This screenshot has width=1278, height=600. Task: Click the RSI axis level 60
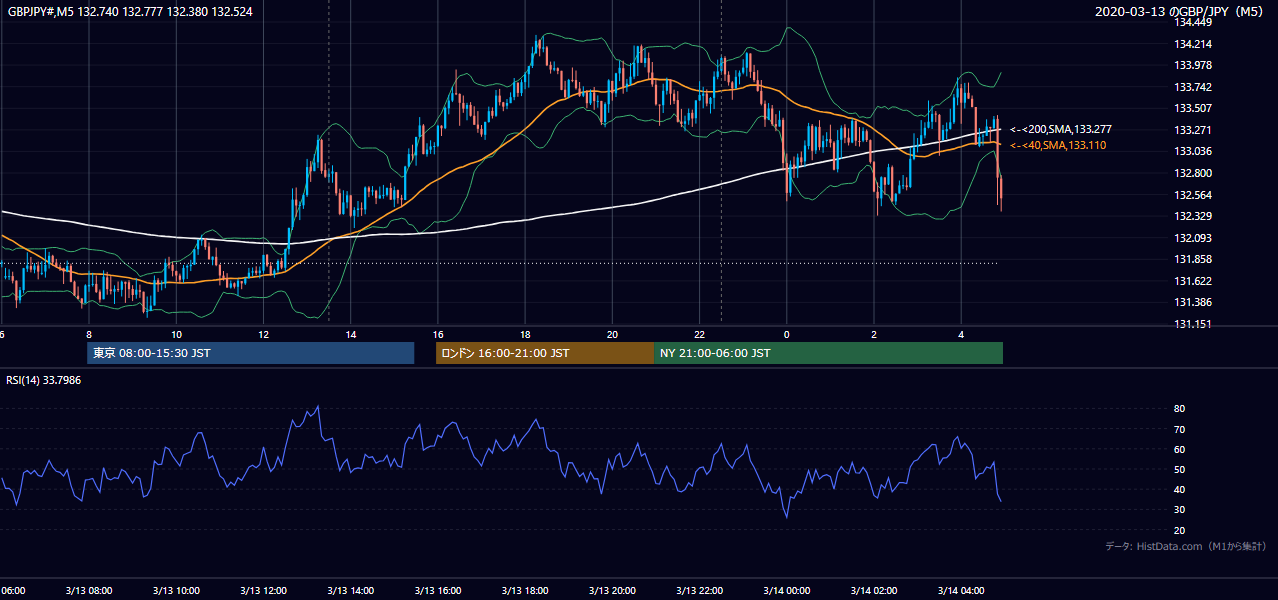click(x=1180, y=449)
